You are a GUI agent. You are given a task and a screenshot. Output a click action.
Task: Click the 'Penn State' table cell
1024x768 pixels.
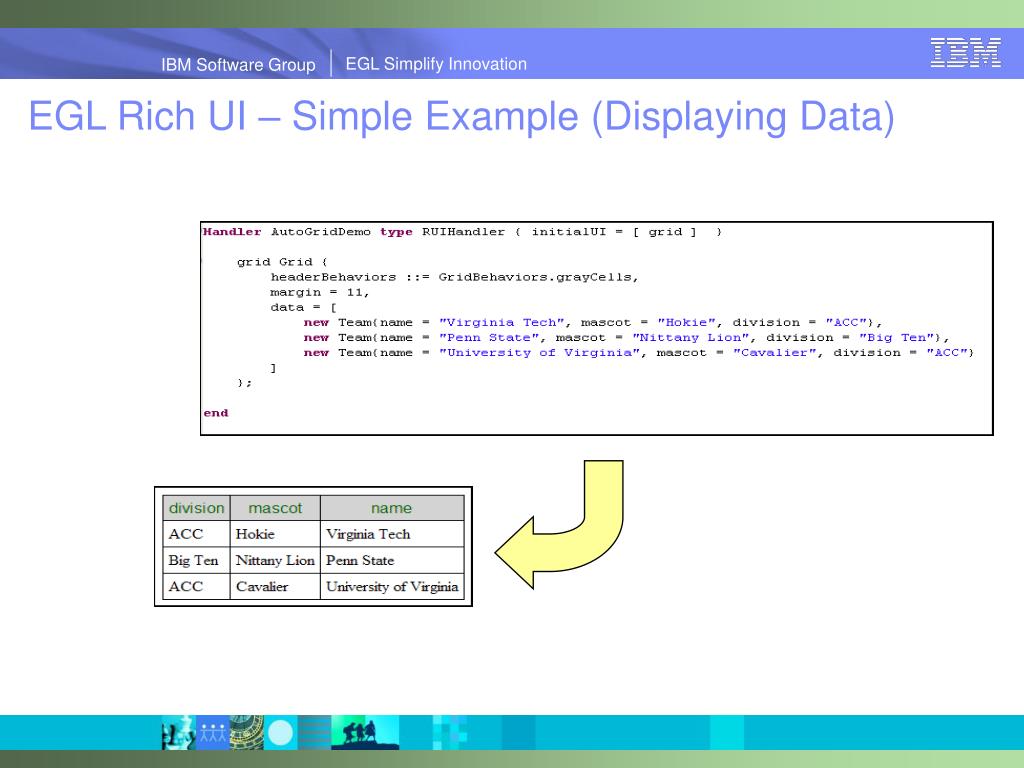coord(392,560)
